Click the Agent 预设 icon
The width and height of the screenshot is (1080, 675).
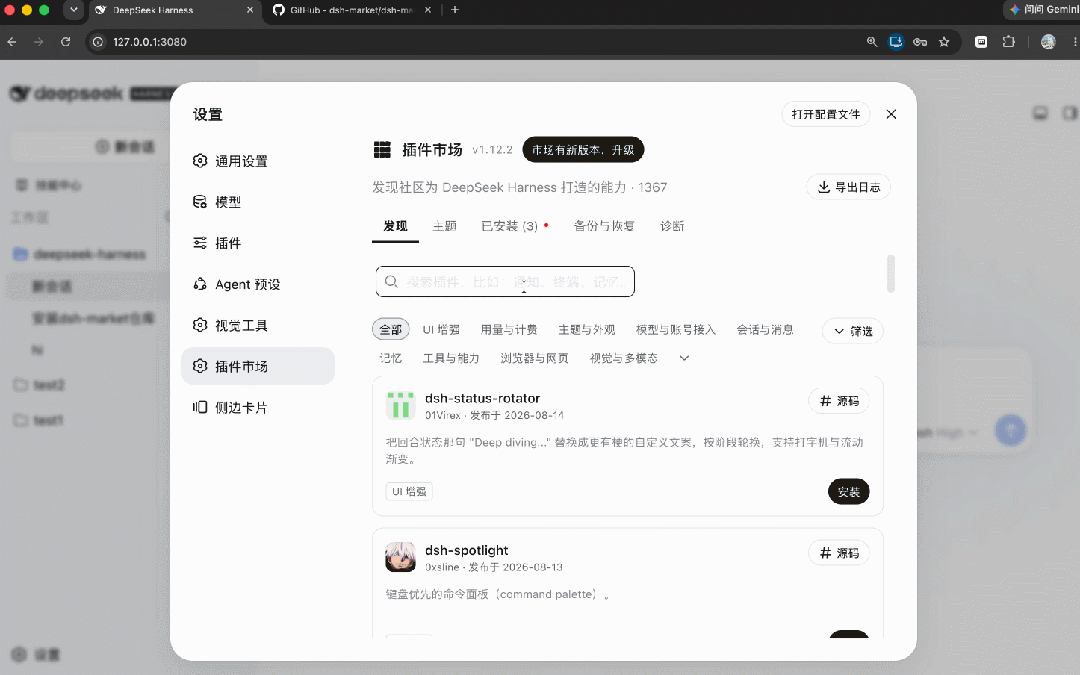pyautogui.click(x=200, y=284)
